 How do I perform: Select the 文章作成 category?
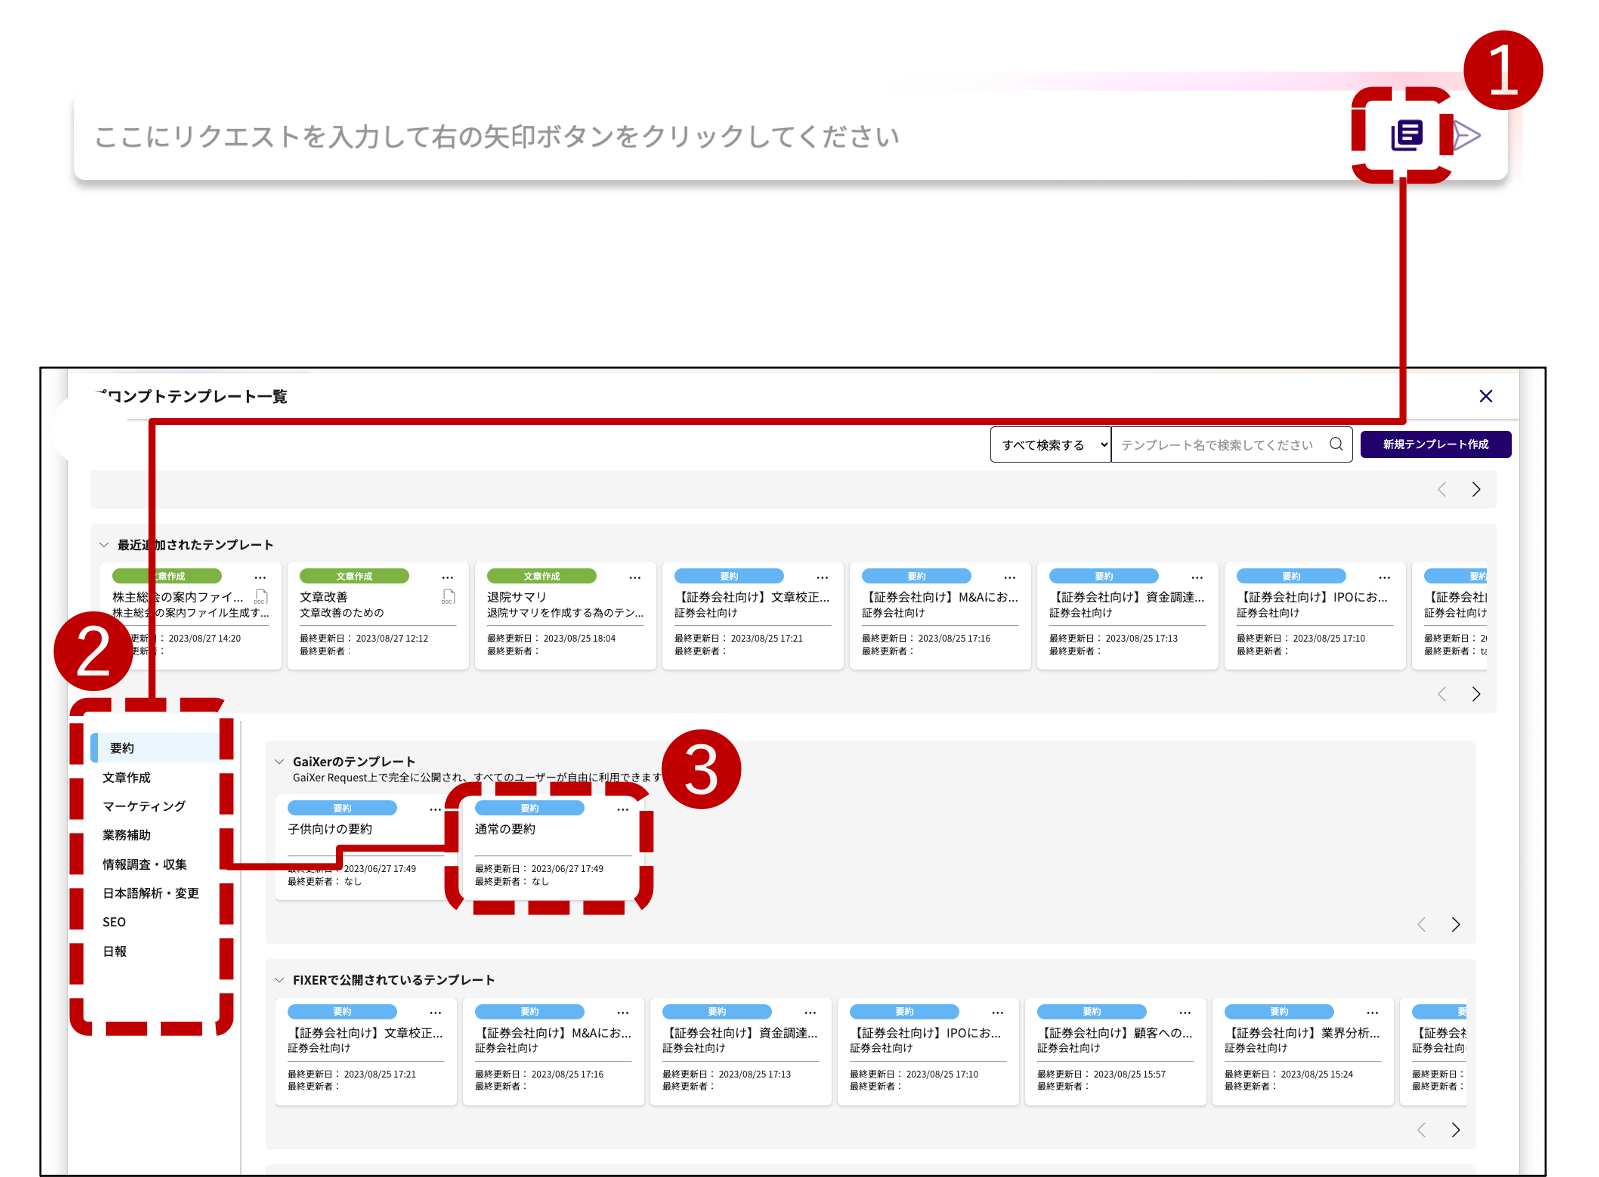click(127, 777)
